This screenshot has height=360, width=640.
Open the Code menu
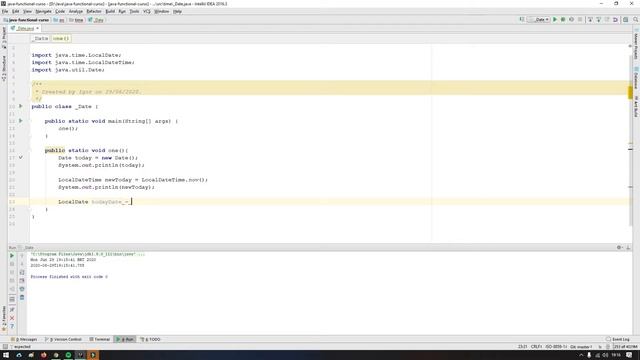tap(60, 11)
